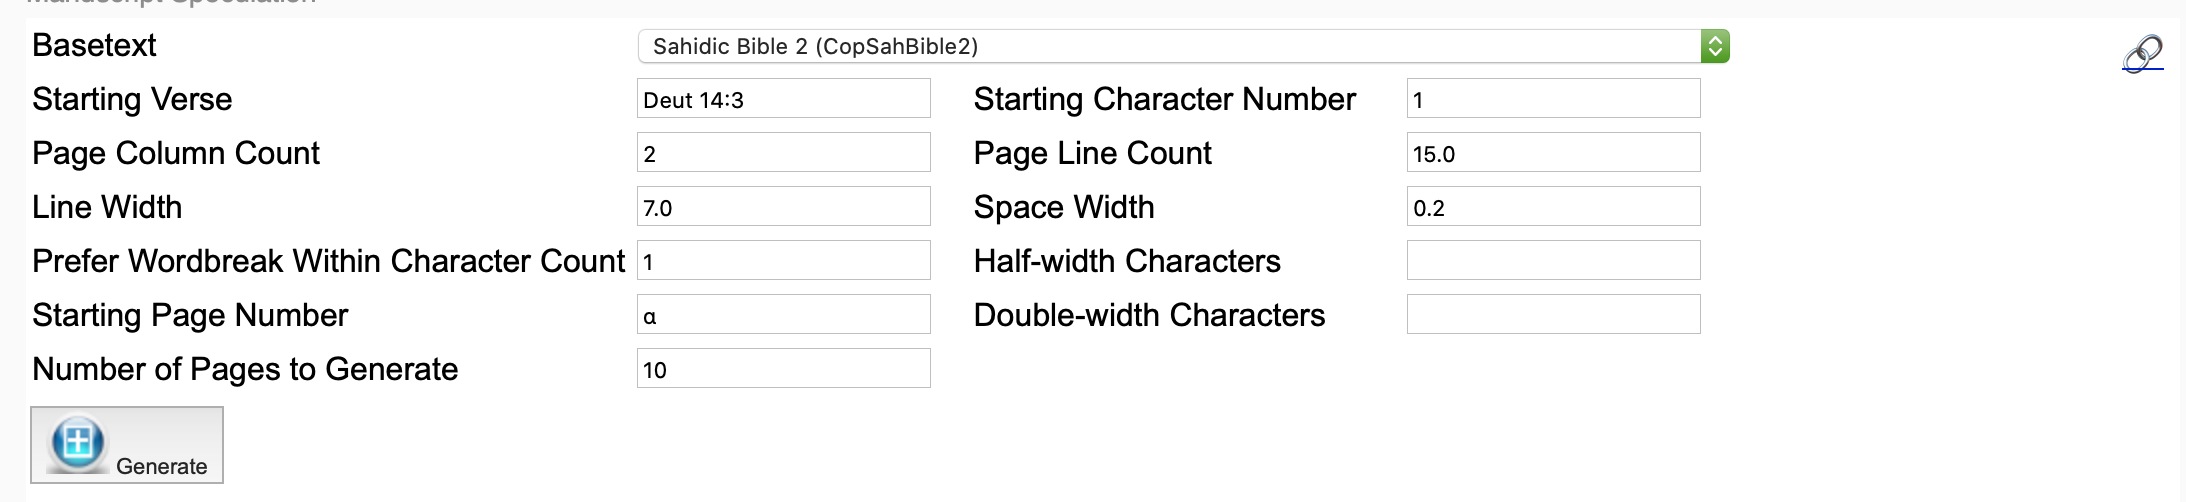
Task: Open the Basetext dropdown
Action: click(1168, 46)
